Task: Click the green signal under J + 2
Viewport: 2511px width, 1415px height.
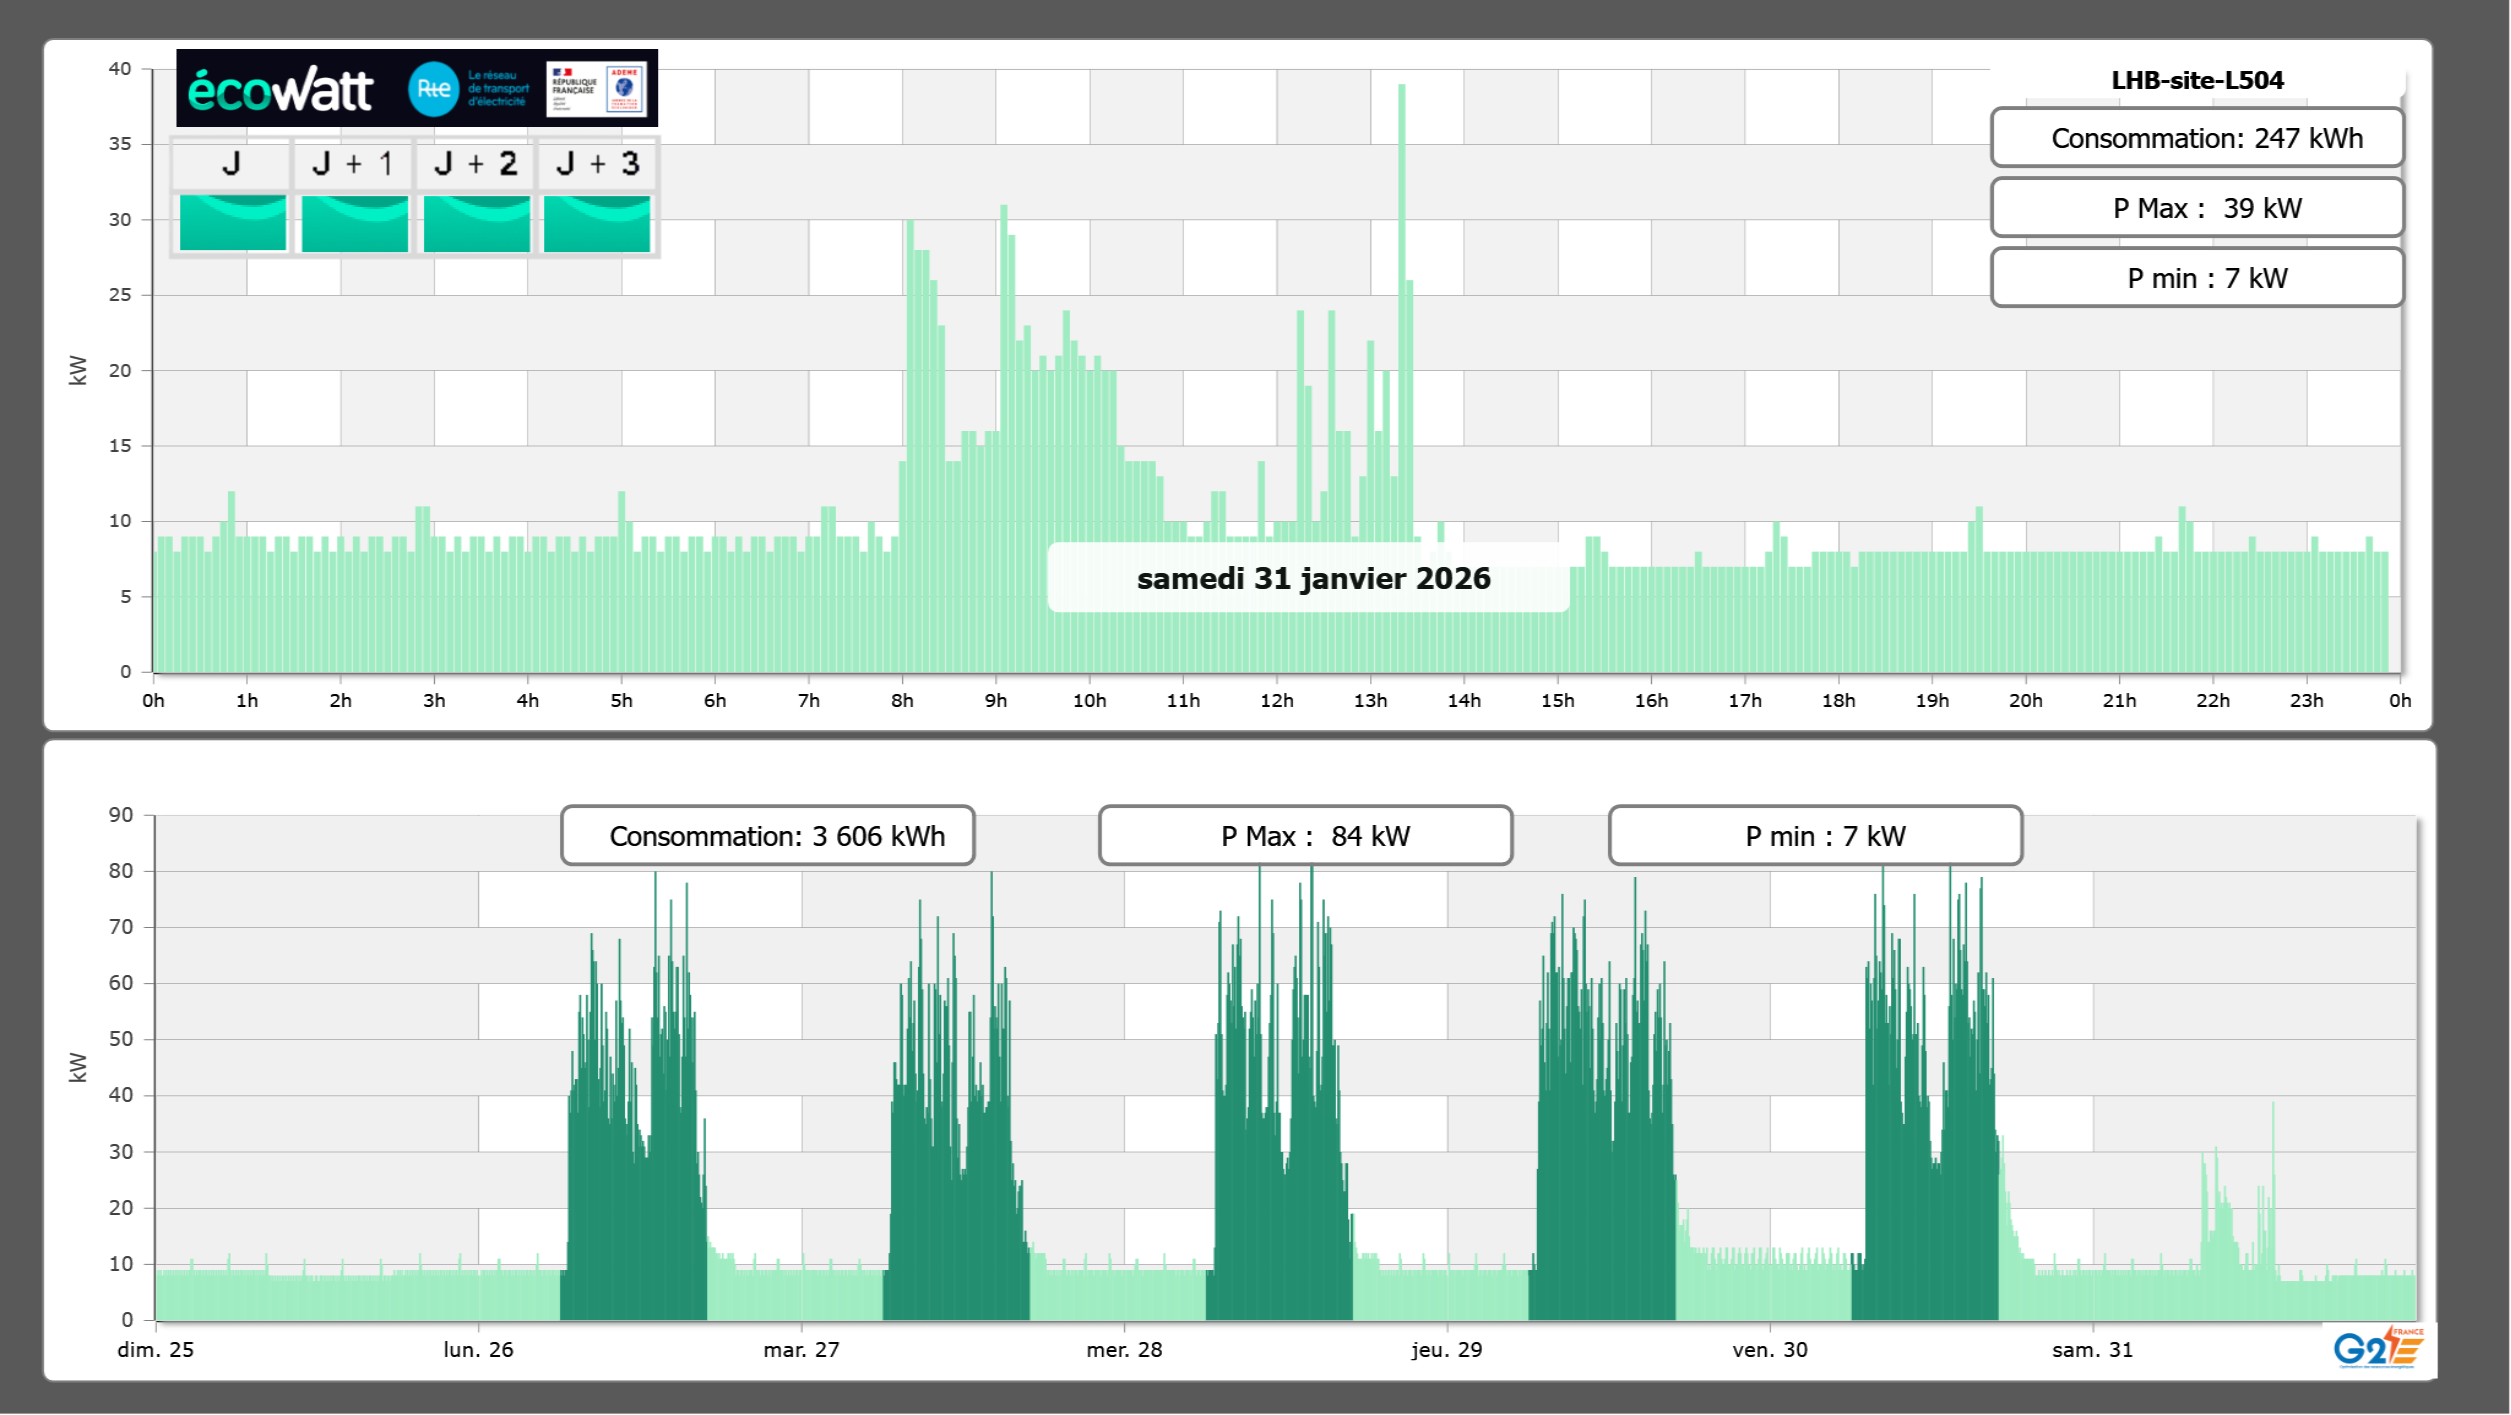Action: point(476,223)
